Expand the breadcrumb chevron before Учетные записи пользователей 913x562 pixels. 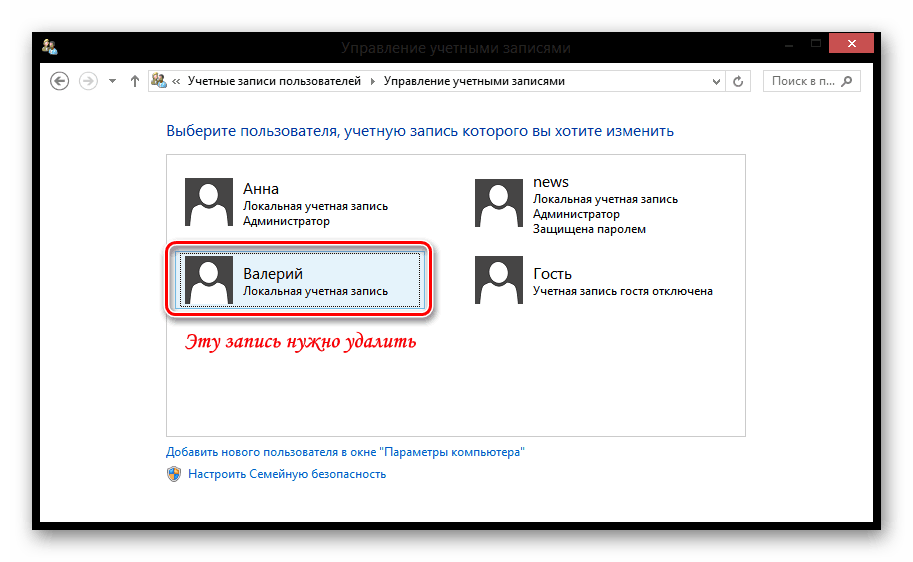[176, 82]
